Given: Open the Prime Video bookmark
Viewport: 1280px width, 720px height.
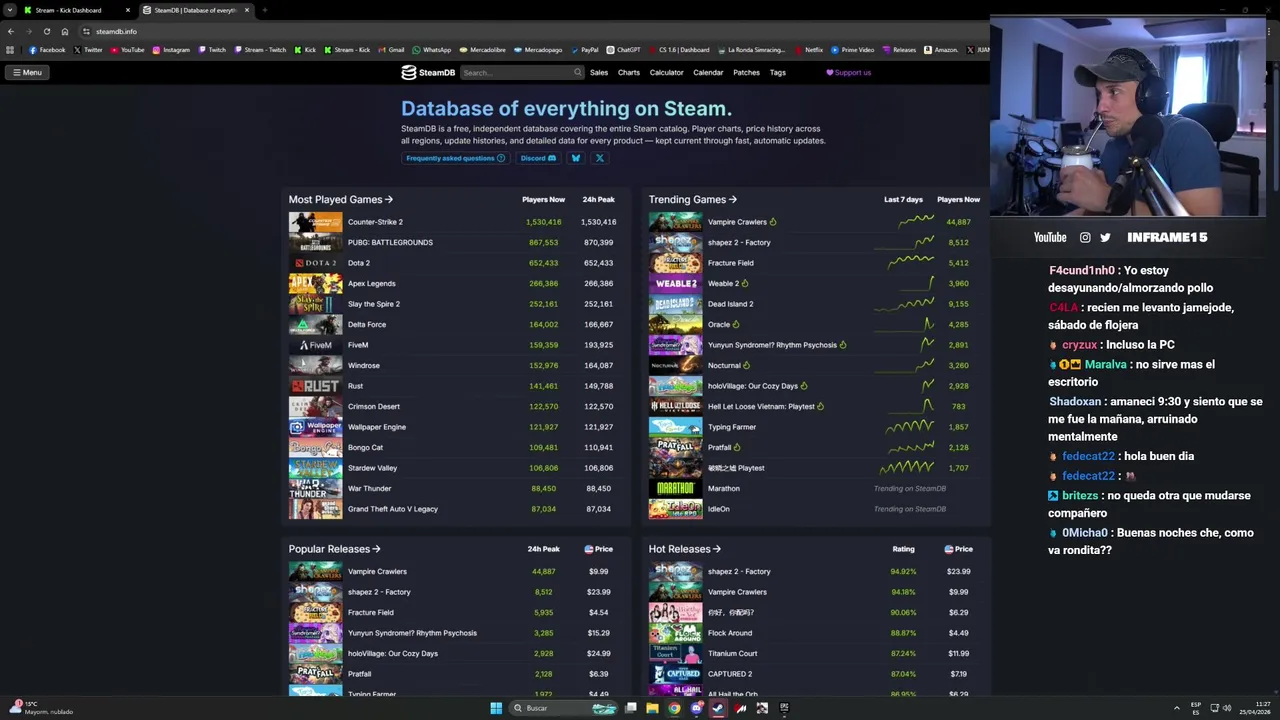Looking at the screenshot, I should click(x=853, y=50).
